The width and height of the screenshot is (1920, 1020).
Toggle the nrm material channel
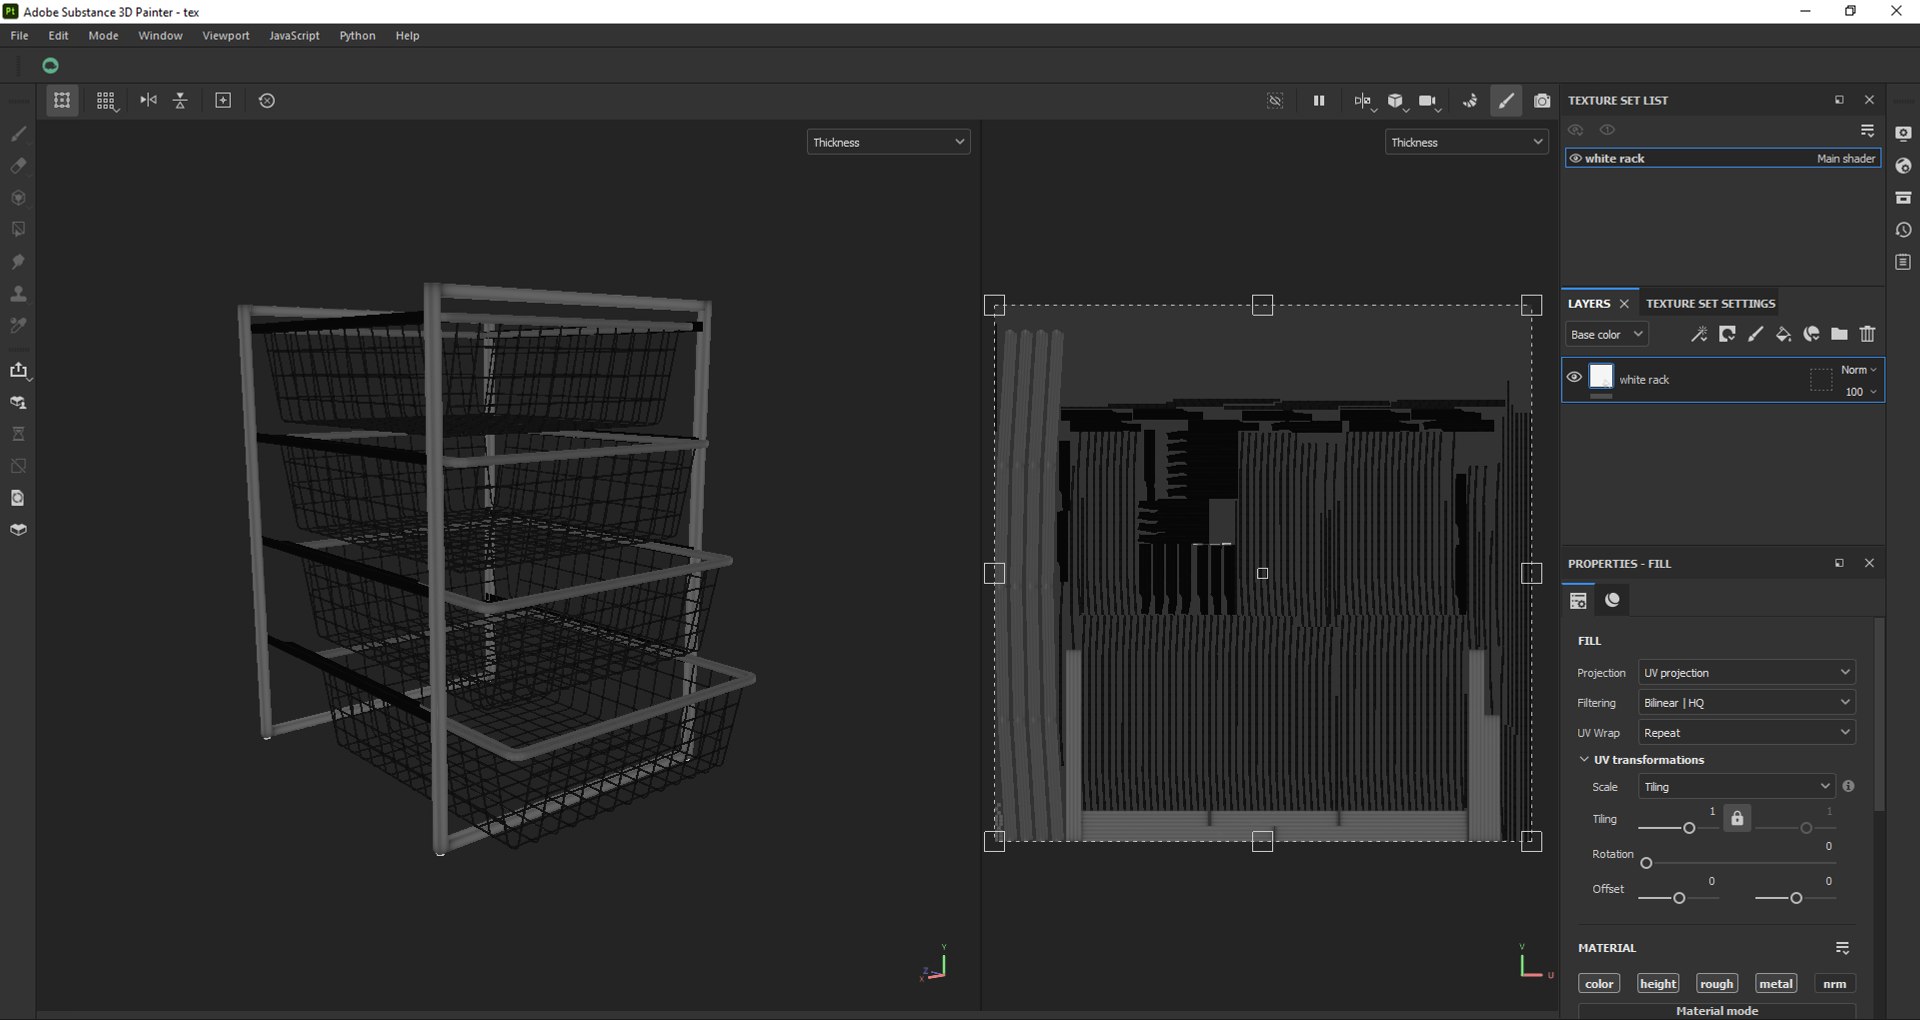coord(1835,984)
